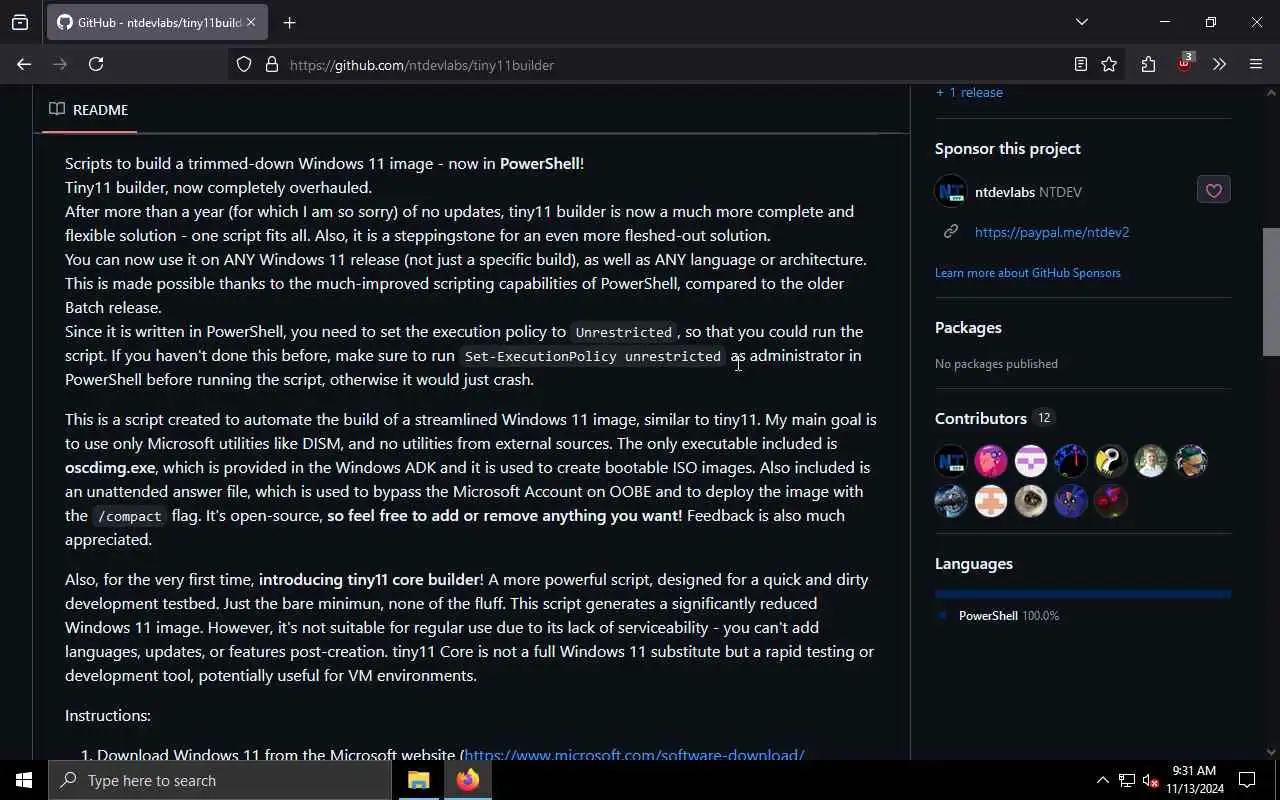1280x800 pixels.
Task: Open blue-purple artwork contributor avatar
Action: [1071, 501]
